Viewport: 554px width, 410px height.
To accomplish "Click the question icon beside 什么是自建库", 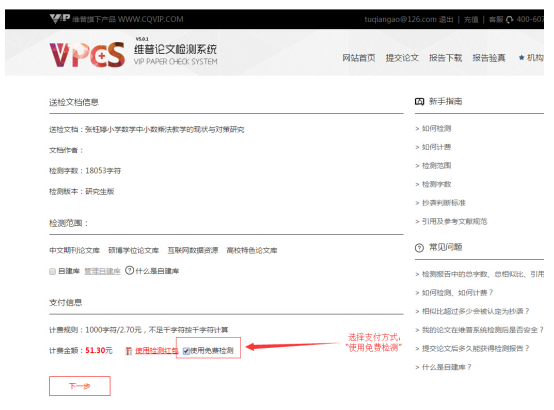I will click(129, 270).
